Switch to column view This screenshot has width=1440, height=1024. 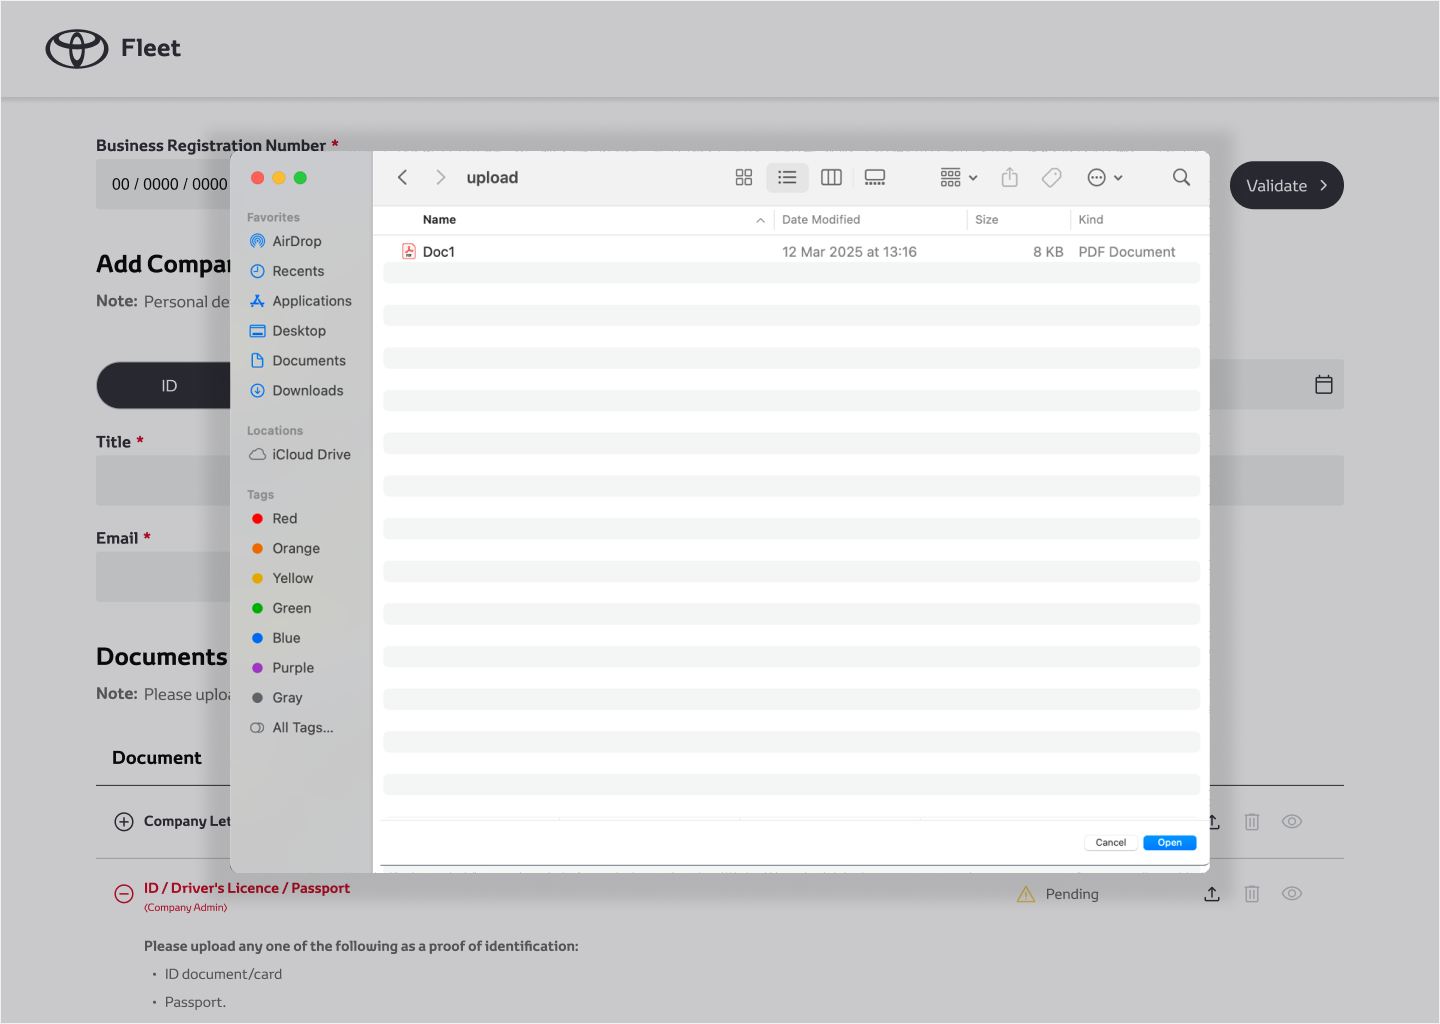[x=831, y=177]
